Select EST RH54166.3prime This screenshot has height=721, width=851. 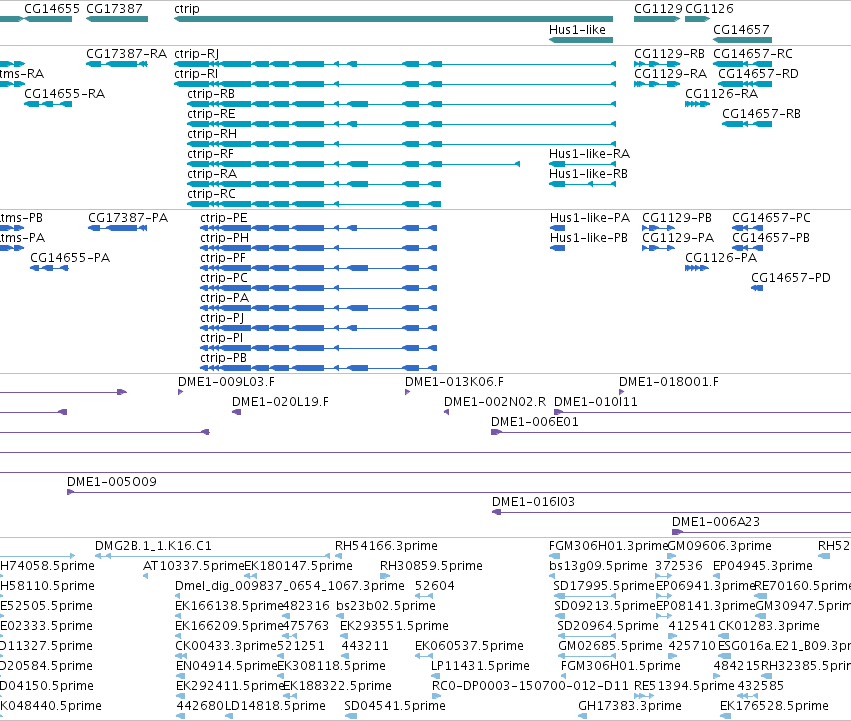pos(386,546)
